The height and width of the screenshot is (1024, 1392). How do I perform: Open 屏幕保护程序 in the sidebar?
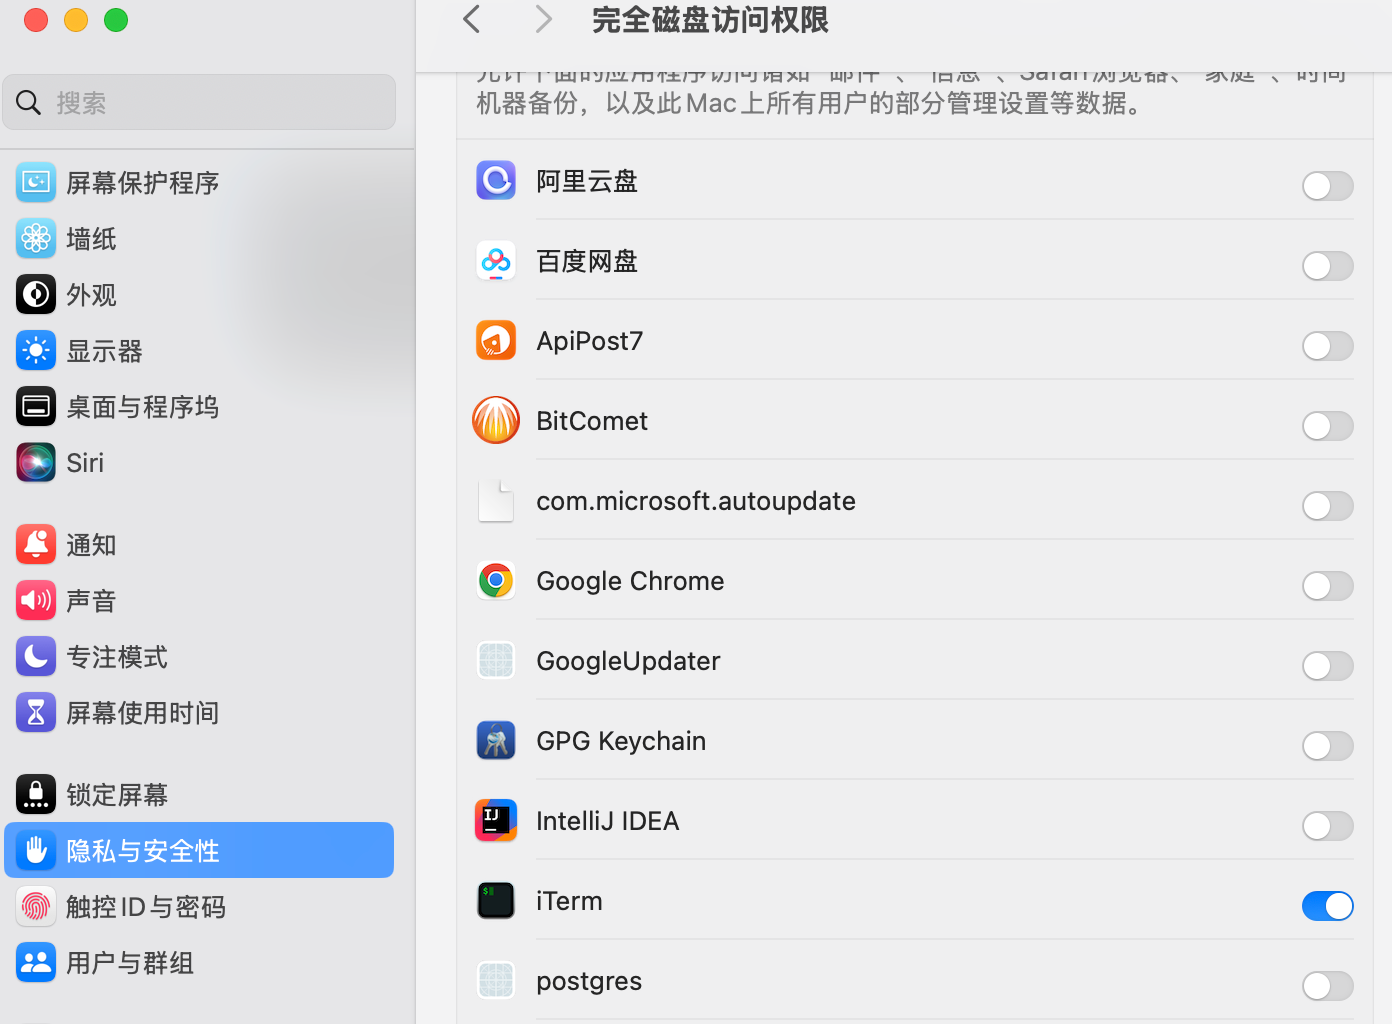click(142, 183)
